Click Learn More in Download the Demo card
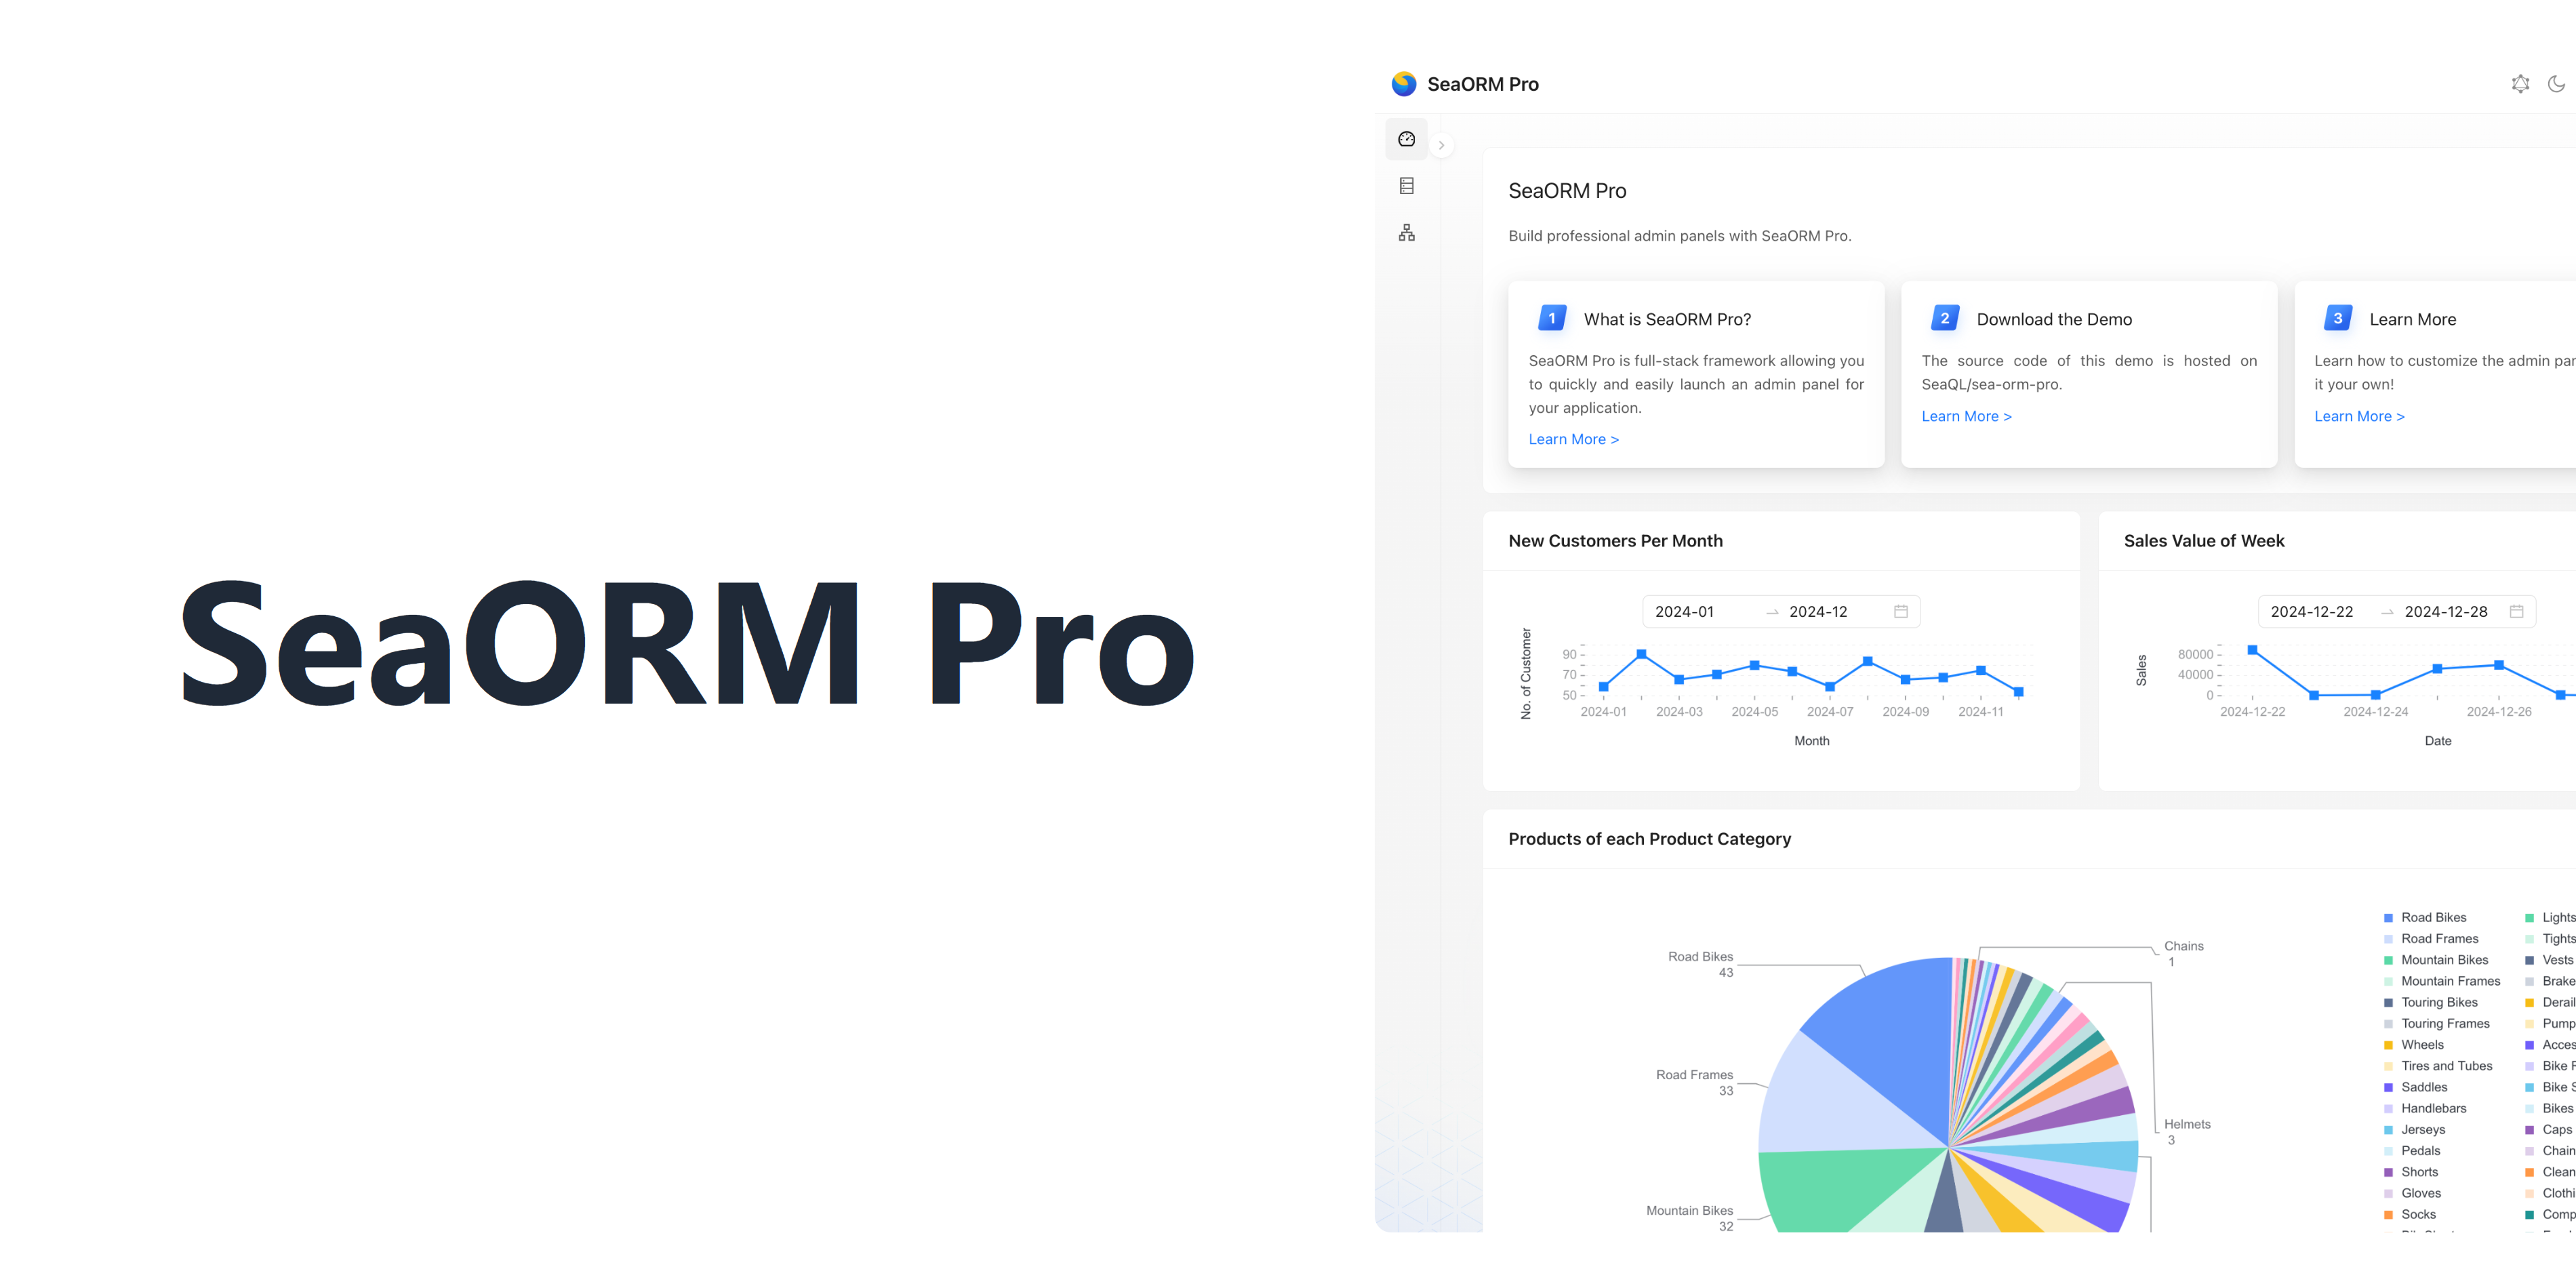Viewport: 2576px width, 1288px height. (x=1966, y=416)
